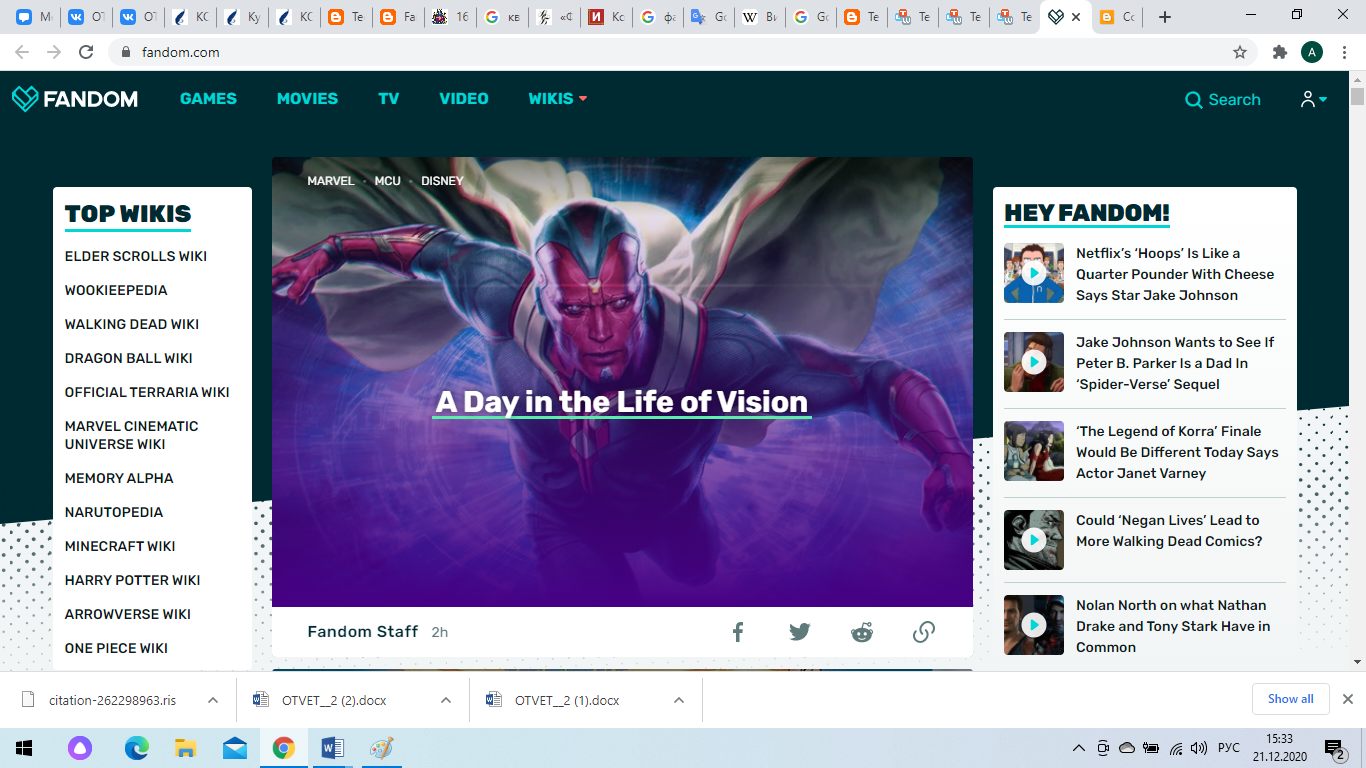View site information lock icon

[126, 52]
